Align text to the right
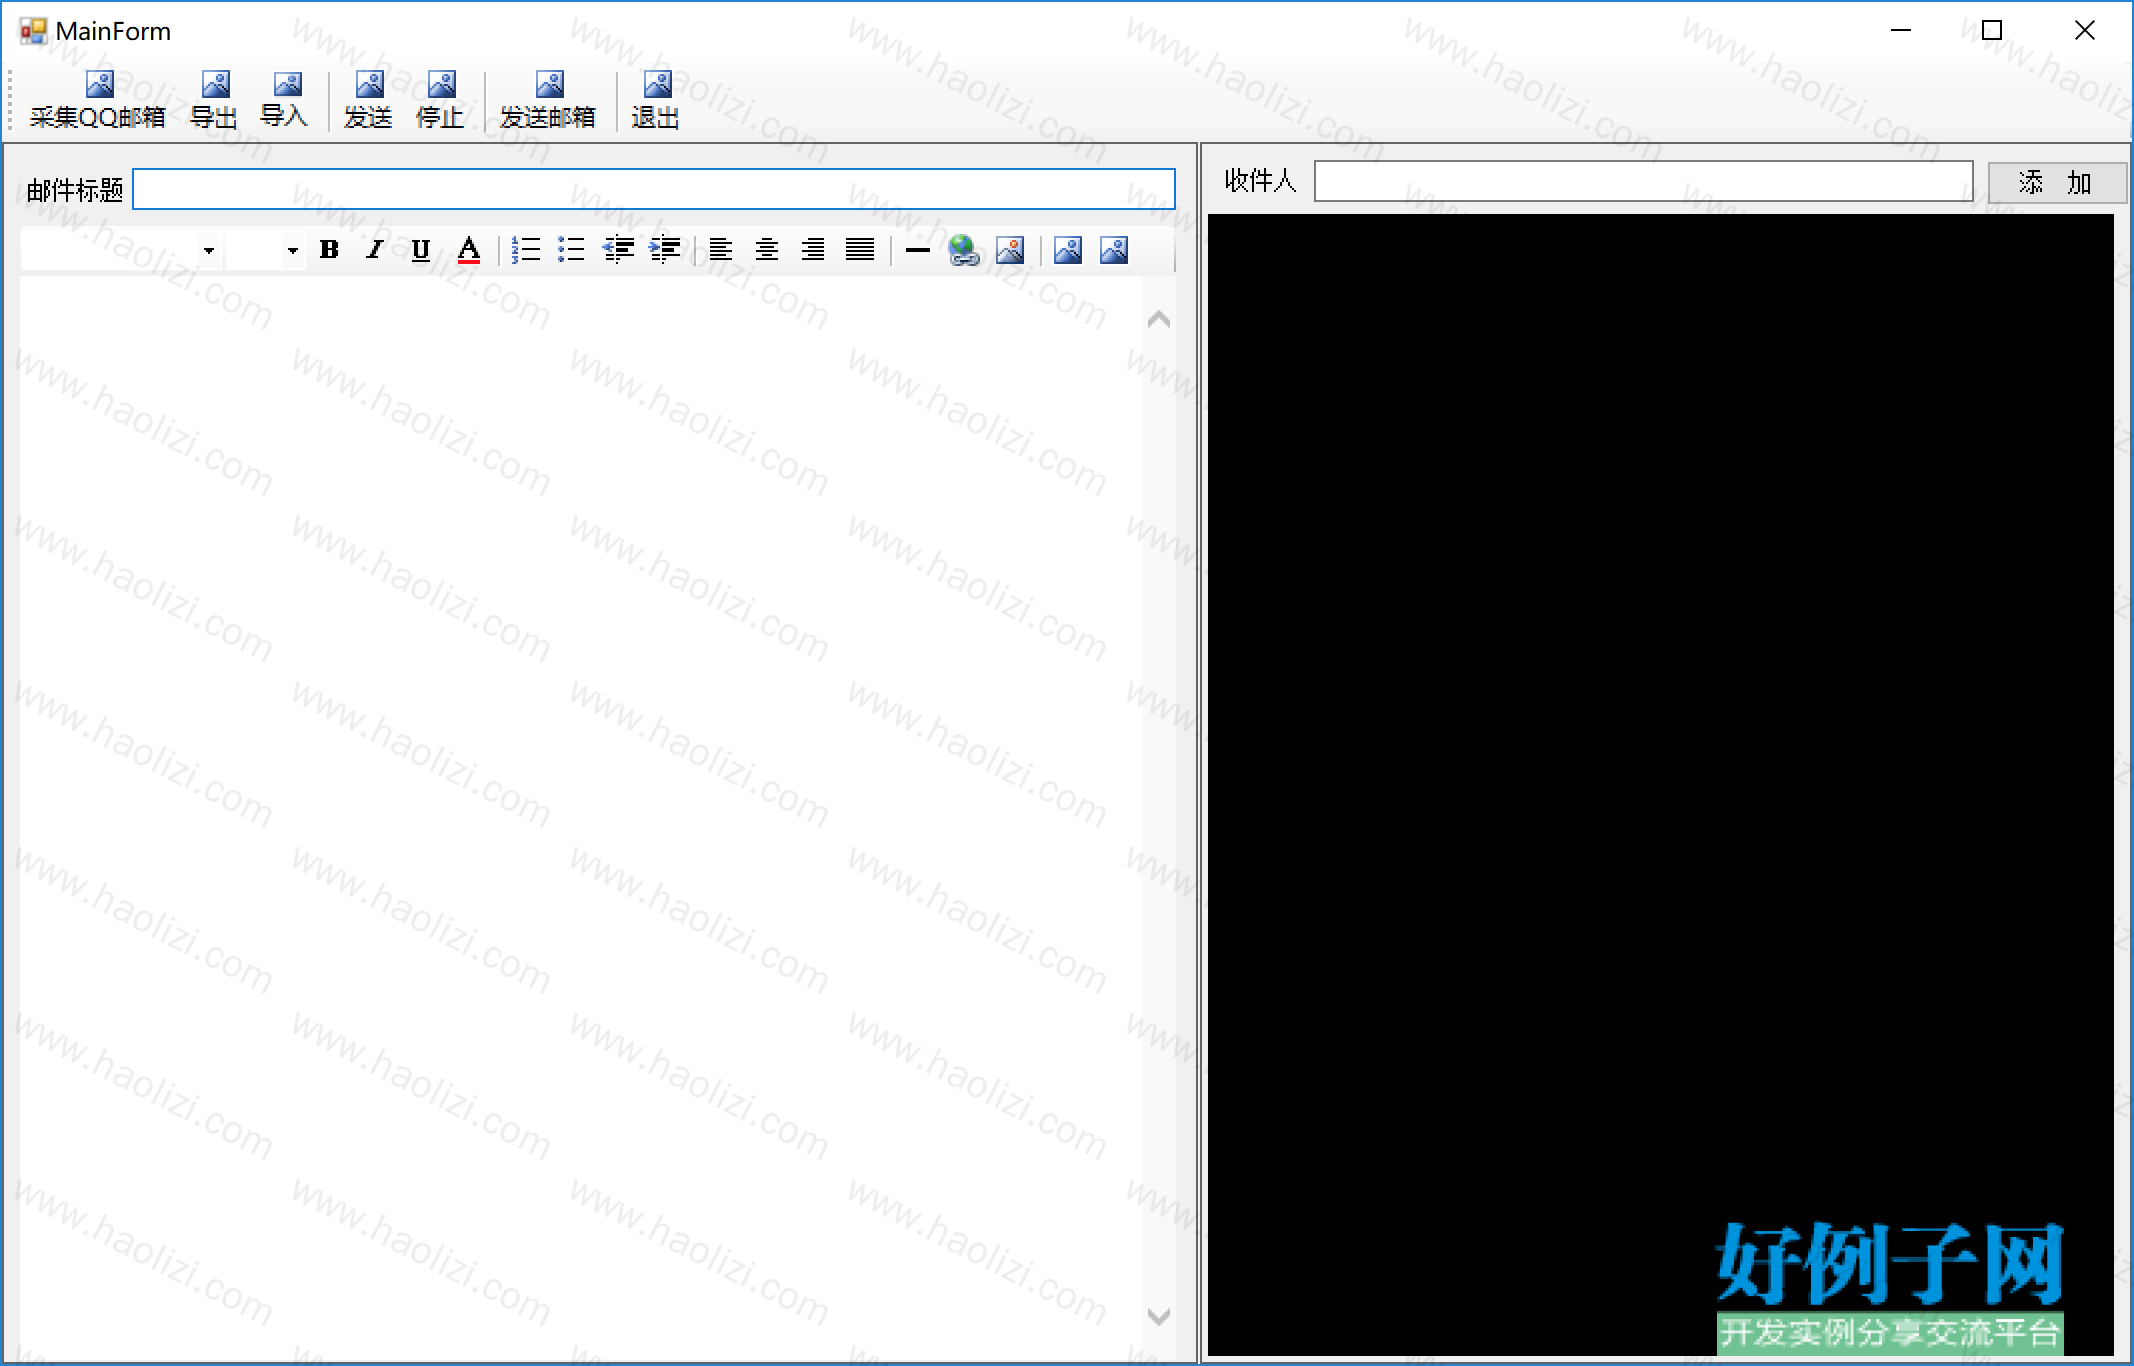This screenshot has height=1366, width=2134. tap(813, 250)
